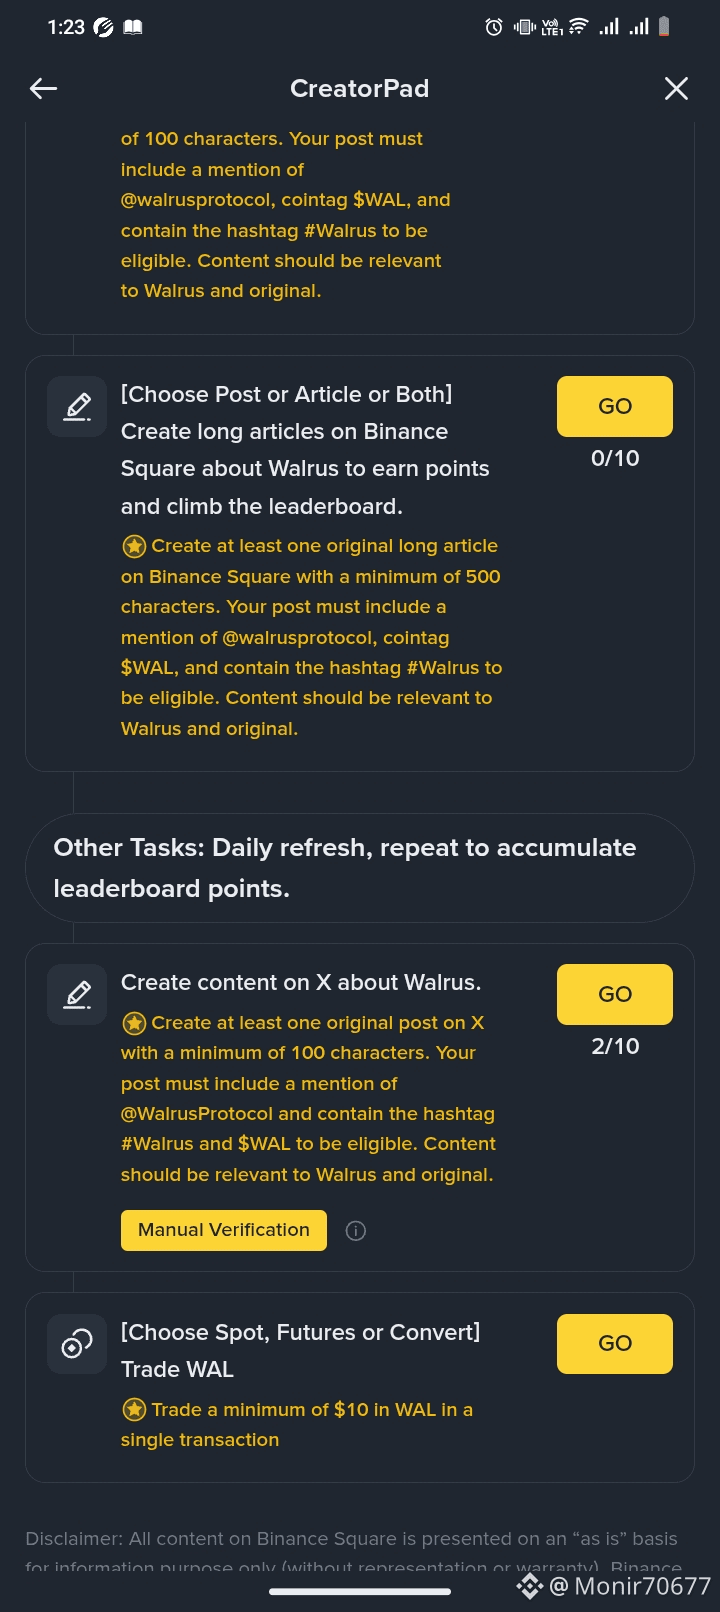The image size is (720, 1612).
Task: Open Manual Verification
Action: click(224, 1230)
